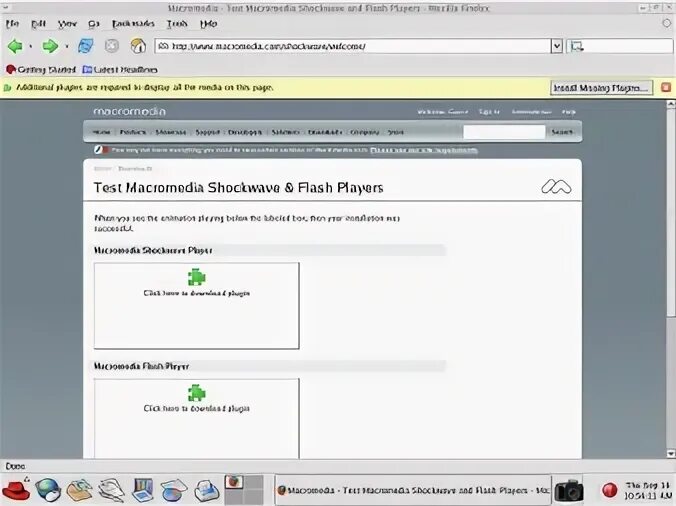Open the Red Hat main menu icon

click(16, 490)
